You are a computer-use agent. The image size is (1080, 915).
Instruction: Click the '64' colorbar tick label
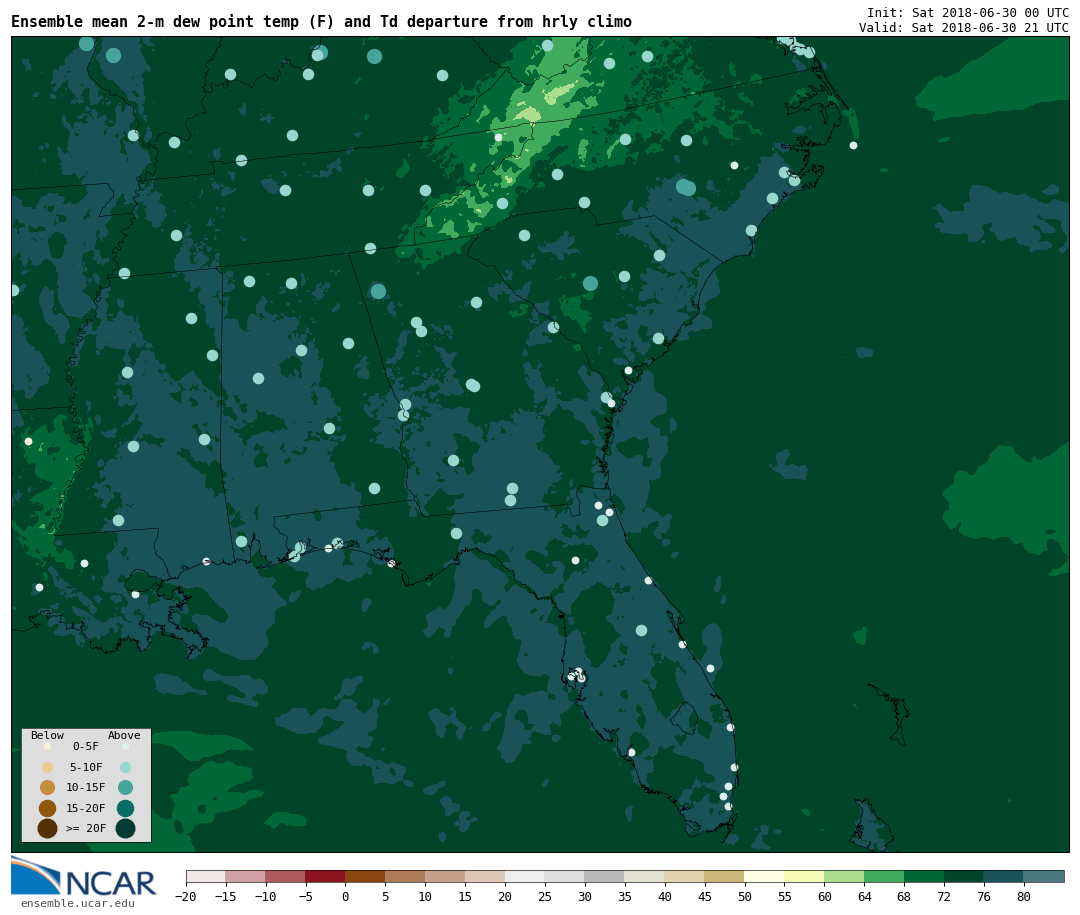click(865, 896)
